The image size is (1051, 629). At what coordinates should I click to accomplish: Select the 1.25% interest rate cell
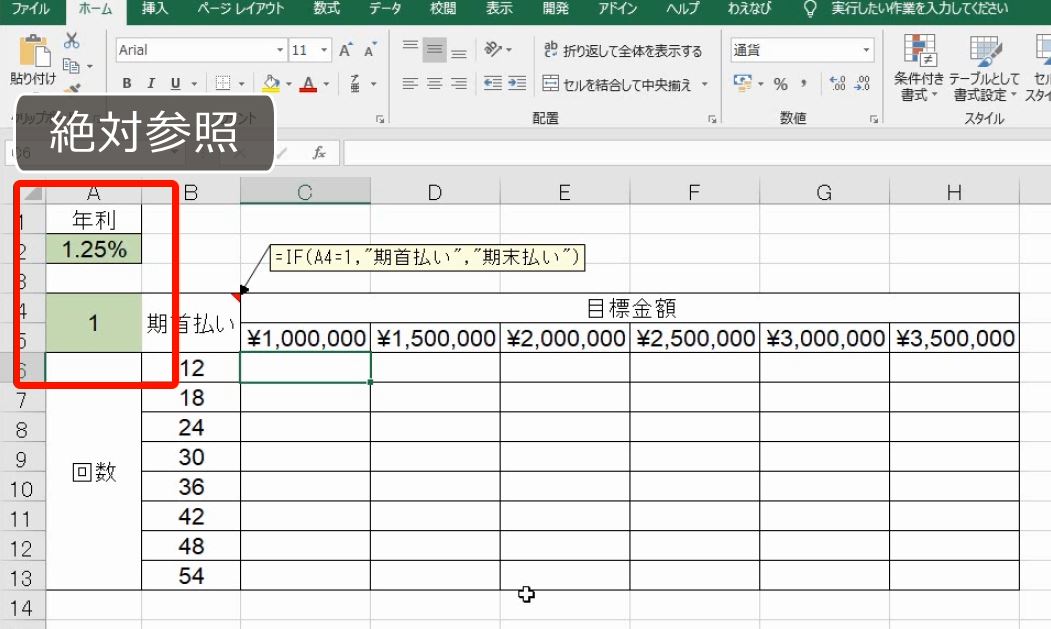coord(94,249)
